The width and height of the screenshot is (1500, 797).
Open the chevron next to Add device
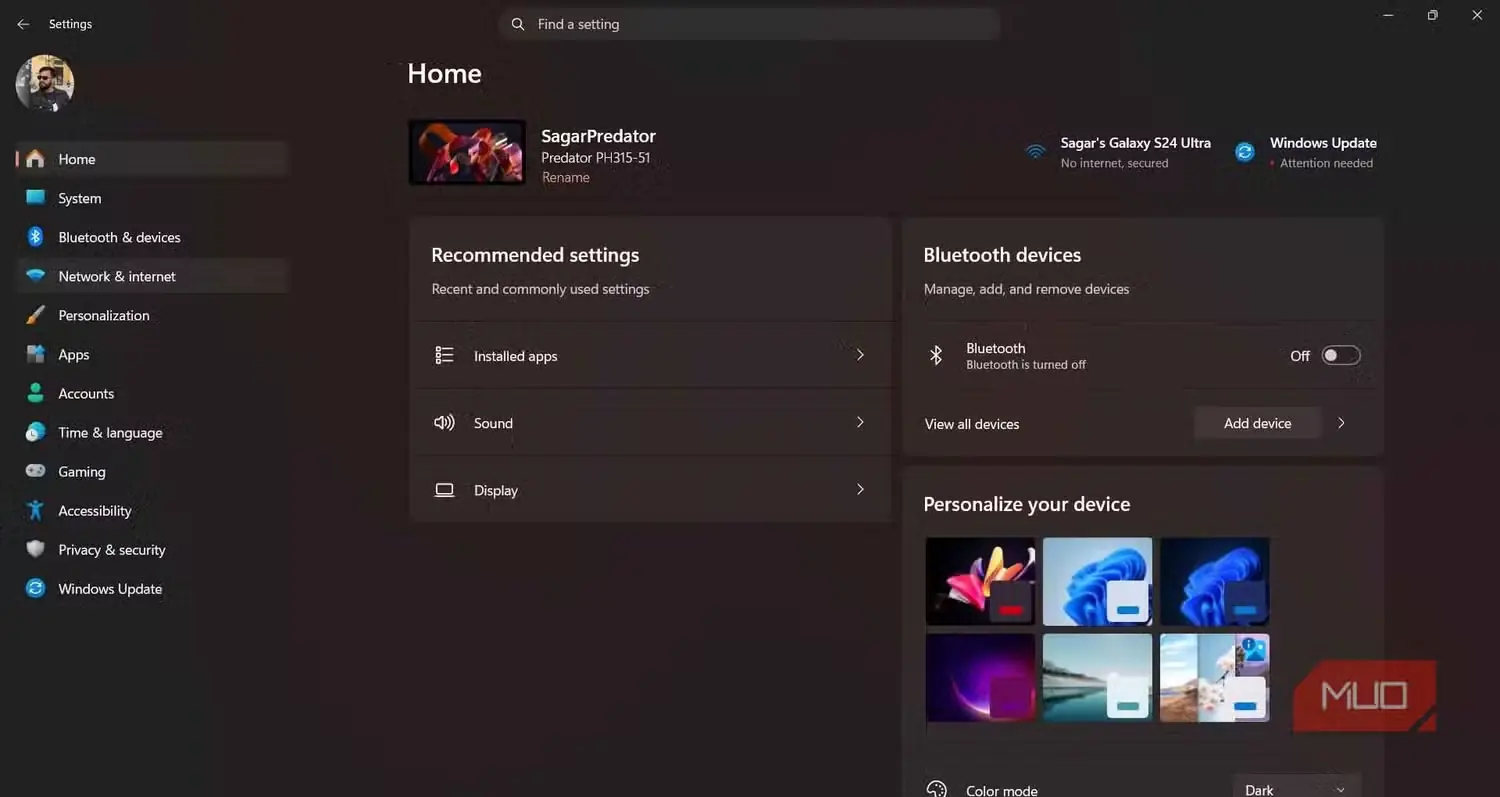(x=1341, y=423)
